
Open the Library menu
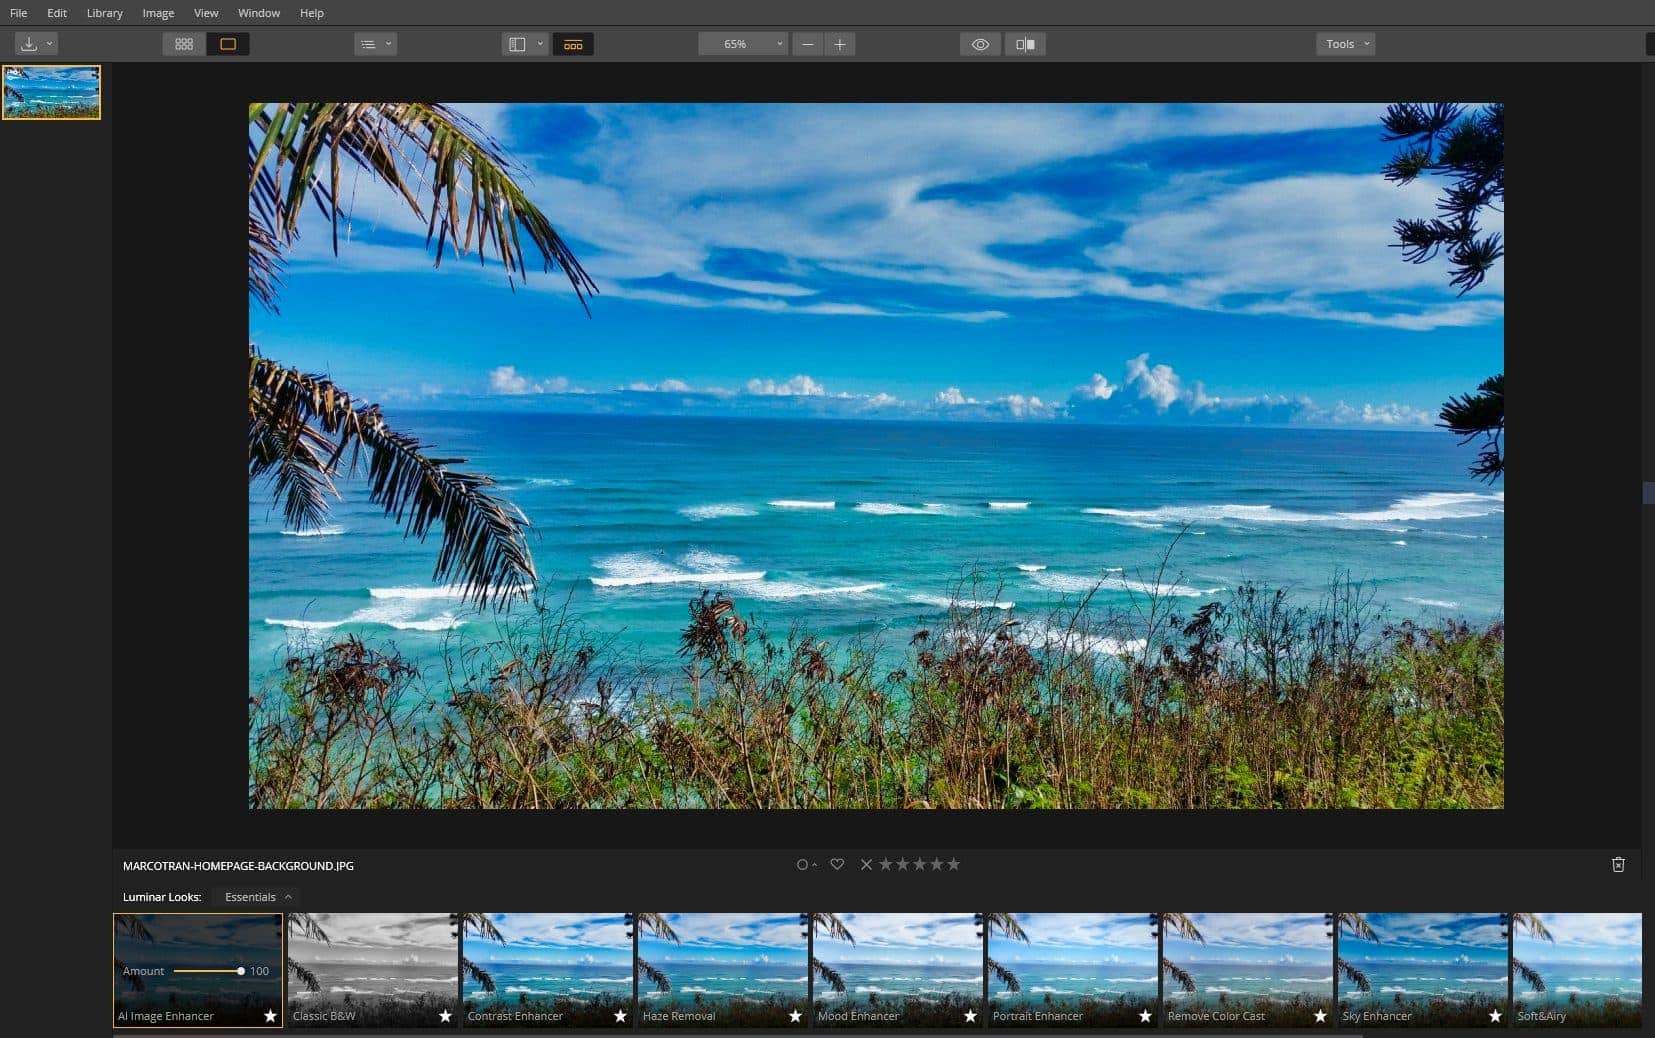104,12
